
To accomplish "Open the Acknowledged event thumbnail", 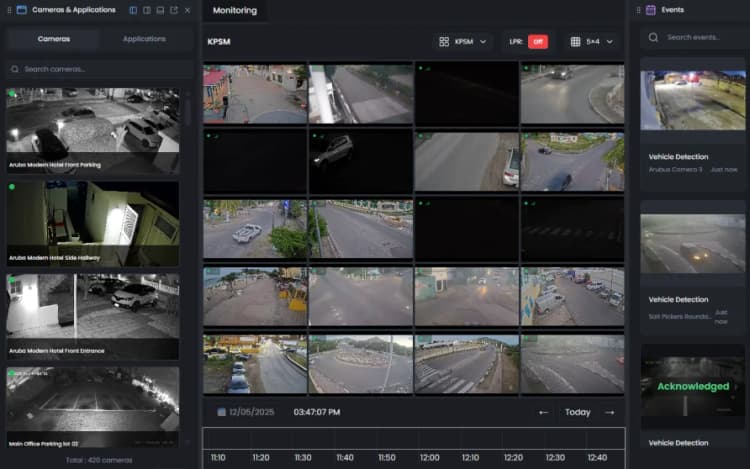I will pos(693,386).
